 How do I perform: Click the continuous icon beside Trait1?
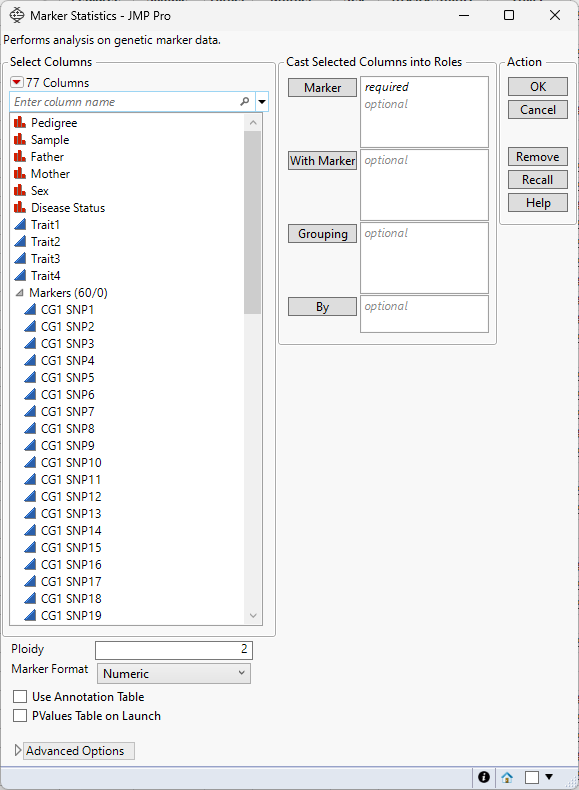[x=20, y=225]
